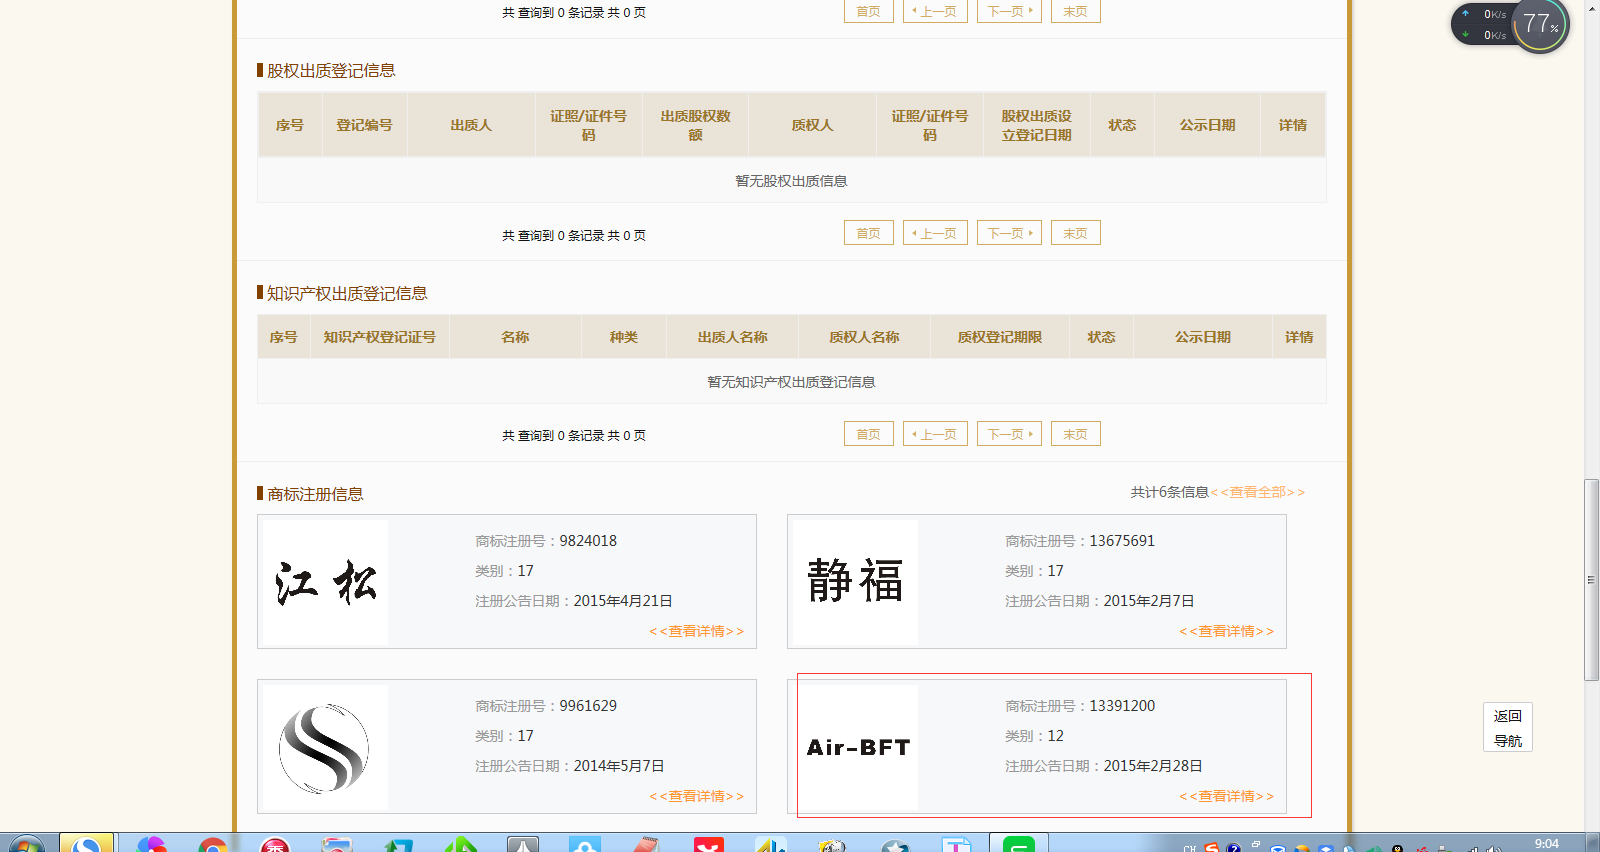Click 下一页 in the topmost pagination row
1600x852 pixels.
(1009, 11)
